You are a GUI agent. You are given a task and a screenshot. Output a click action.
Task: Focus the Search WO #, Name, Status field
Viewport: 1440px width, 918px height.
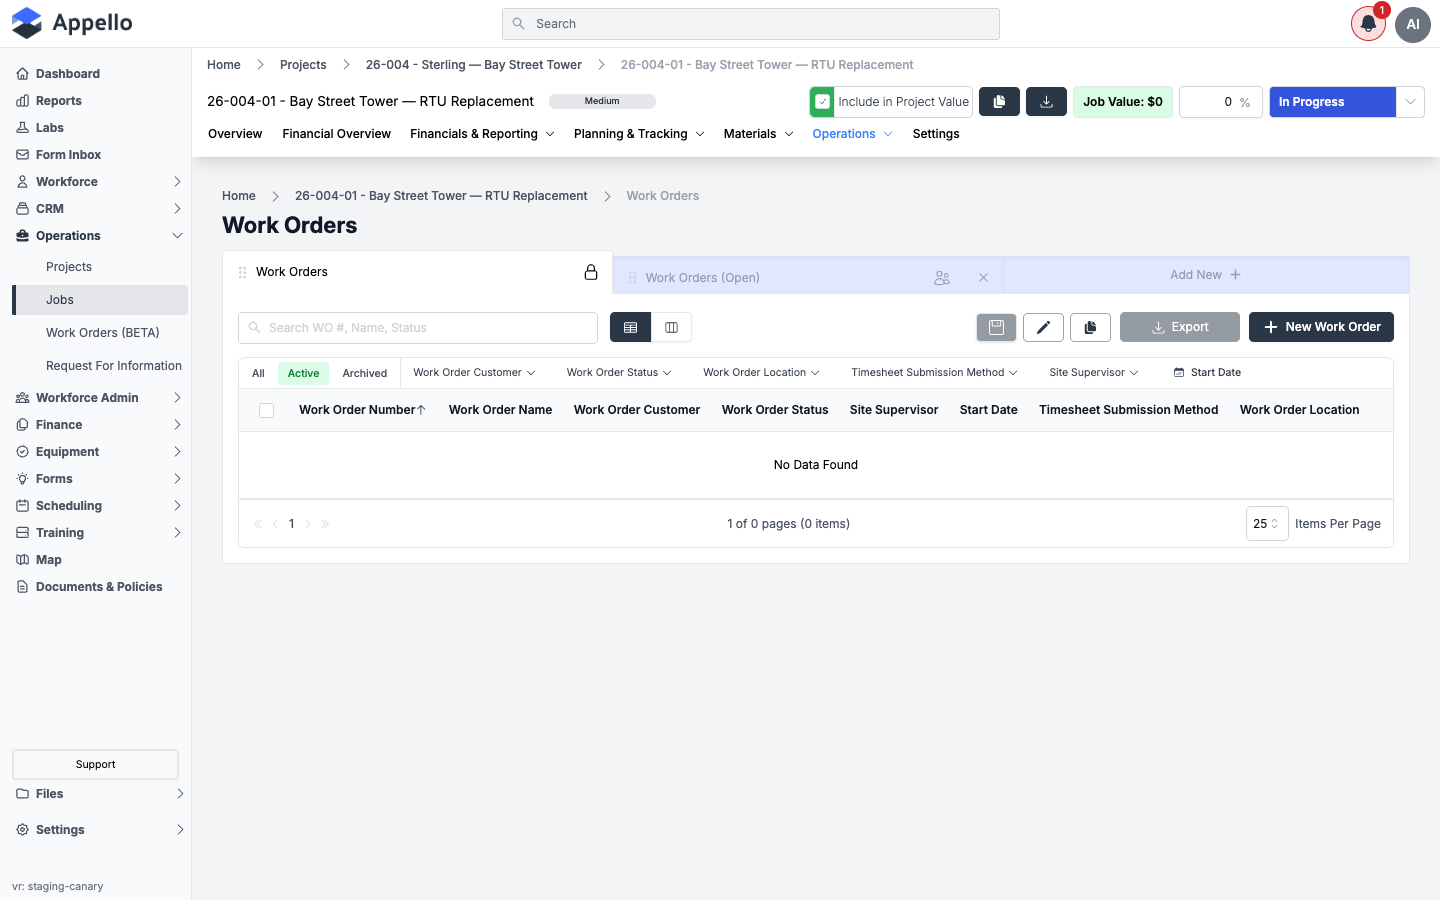418,328
